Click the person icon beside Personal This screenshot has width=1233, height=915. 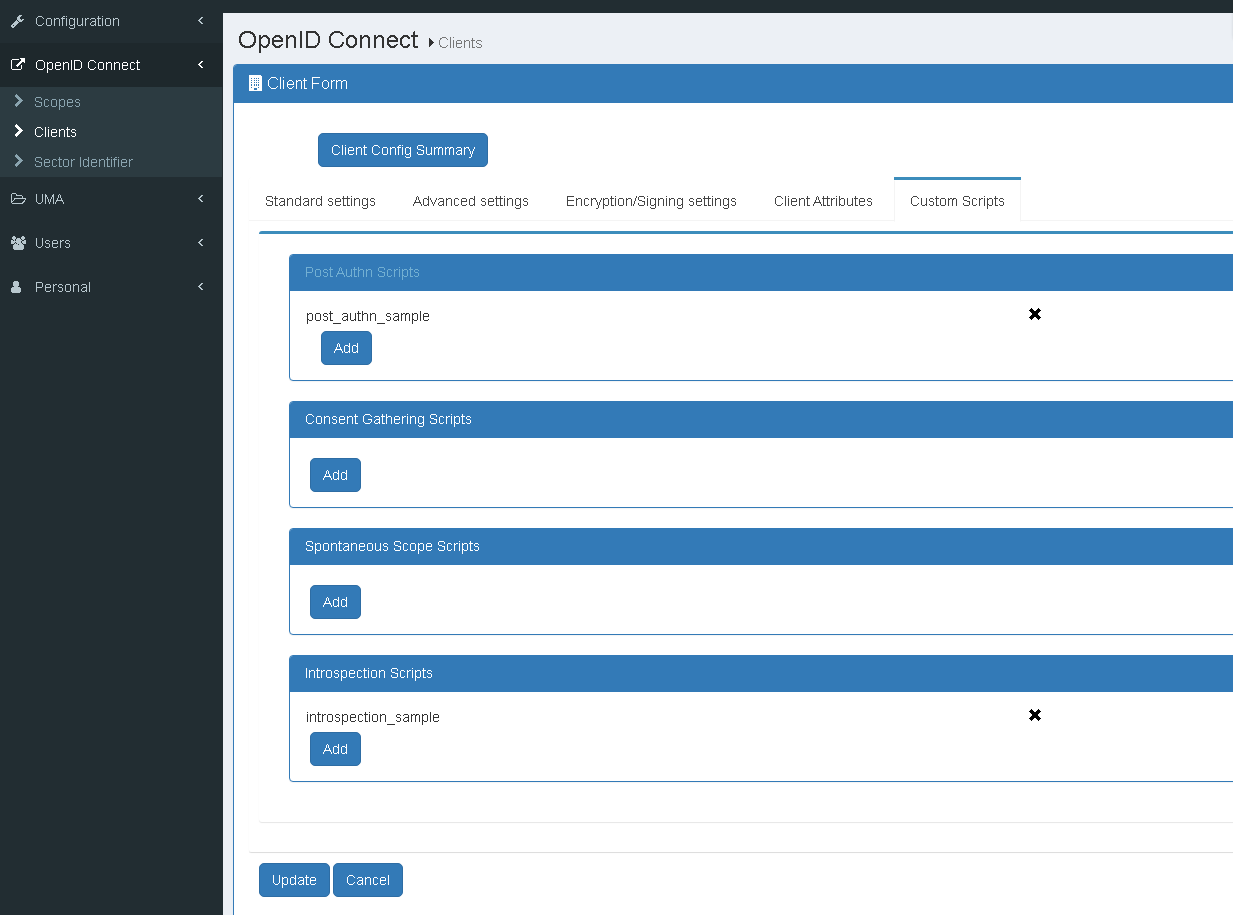point(15,286)
